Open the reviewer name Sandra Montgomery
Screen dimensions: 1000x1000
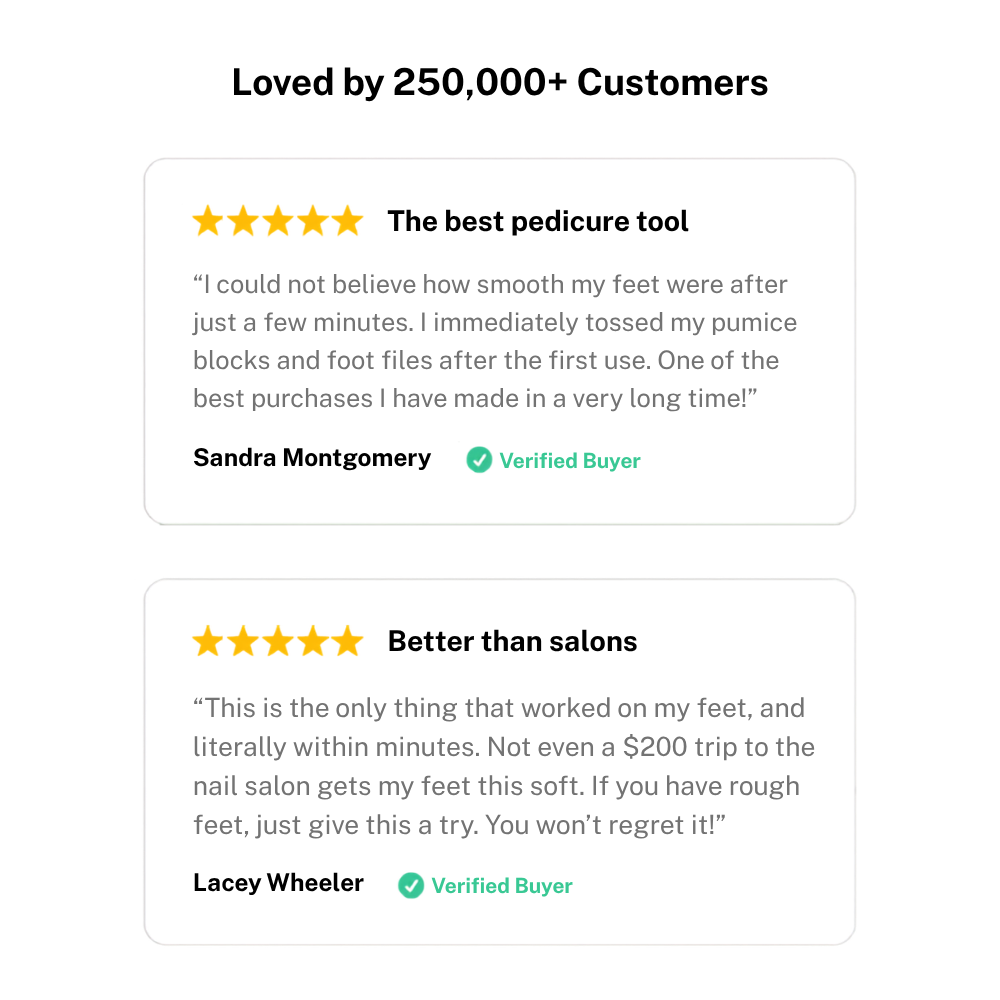pyautogui.click(x=312, y=458)
